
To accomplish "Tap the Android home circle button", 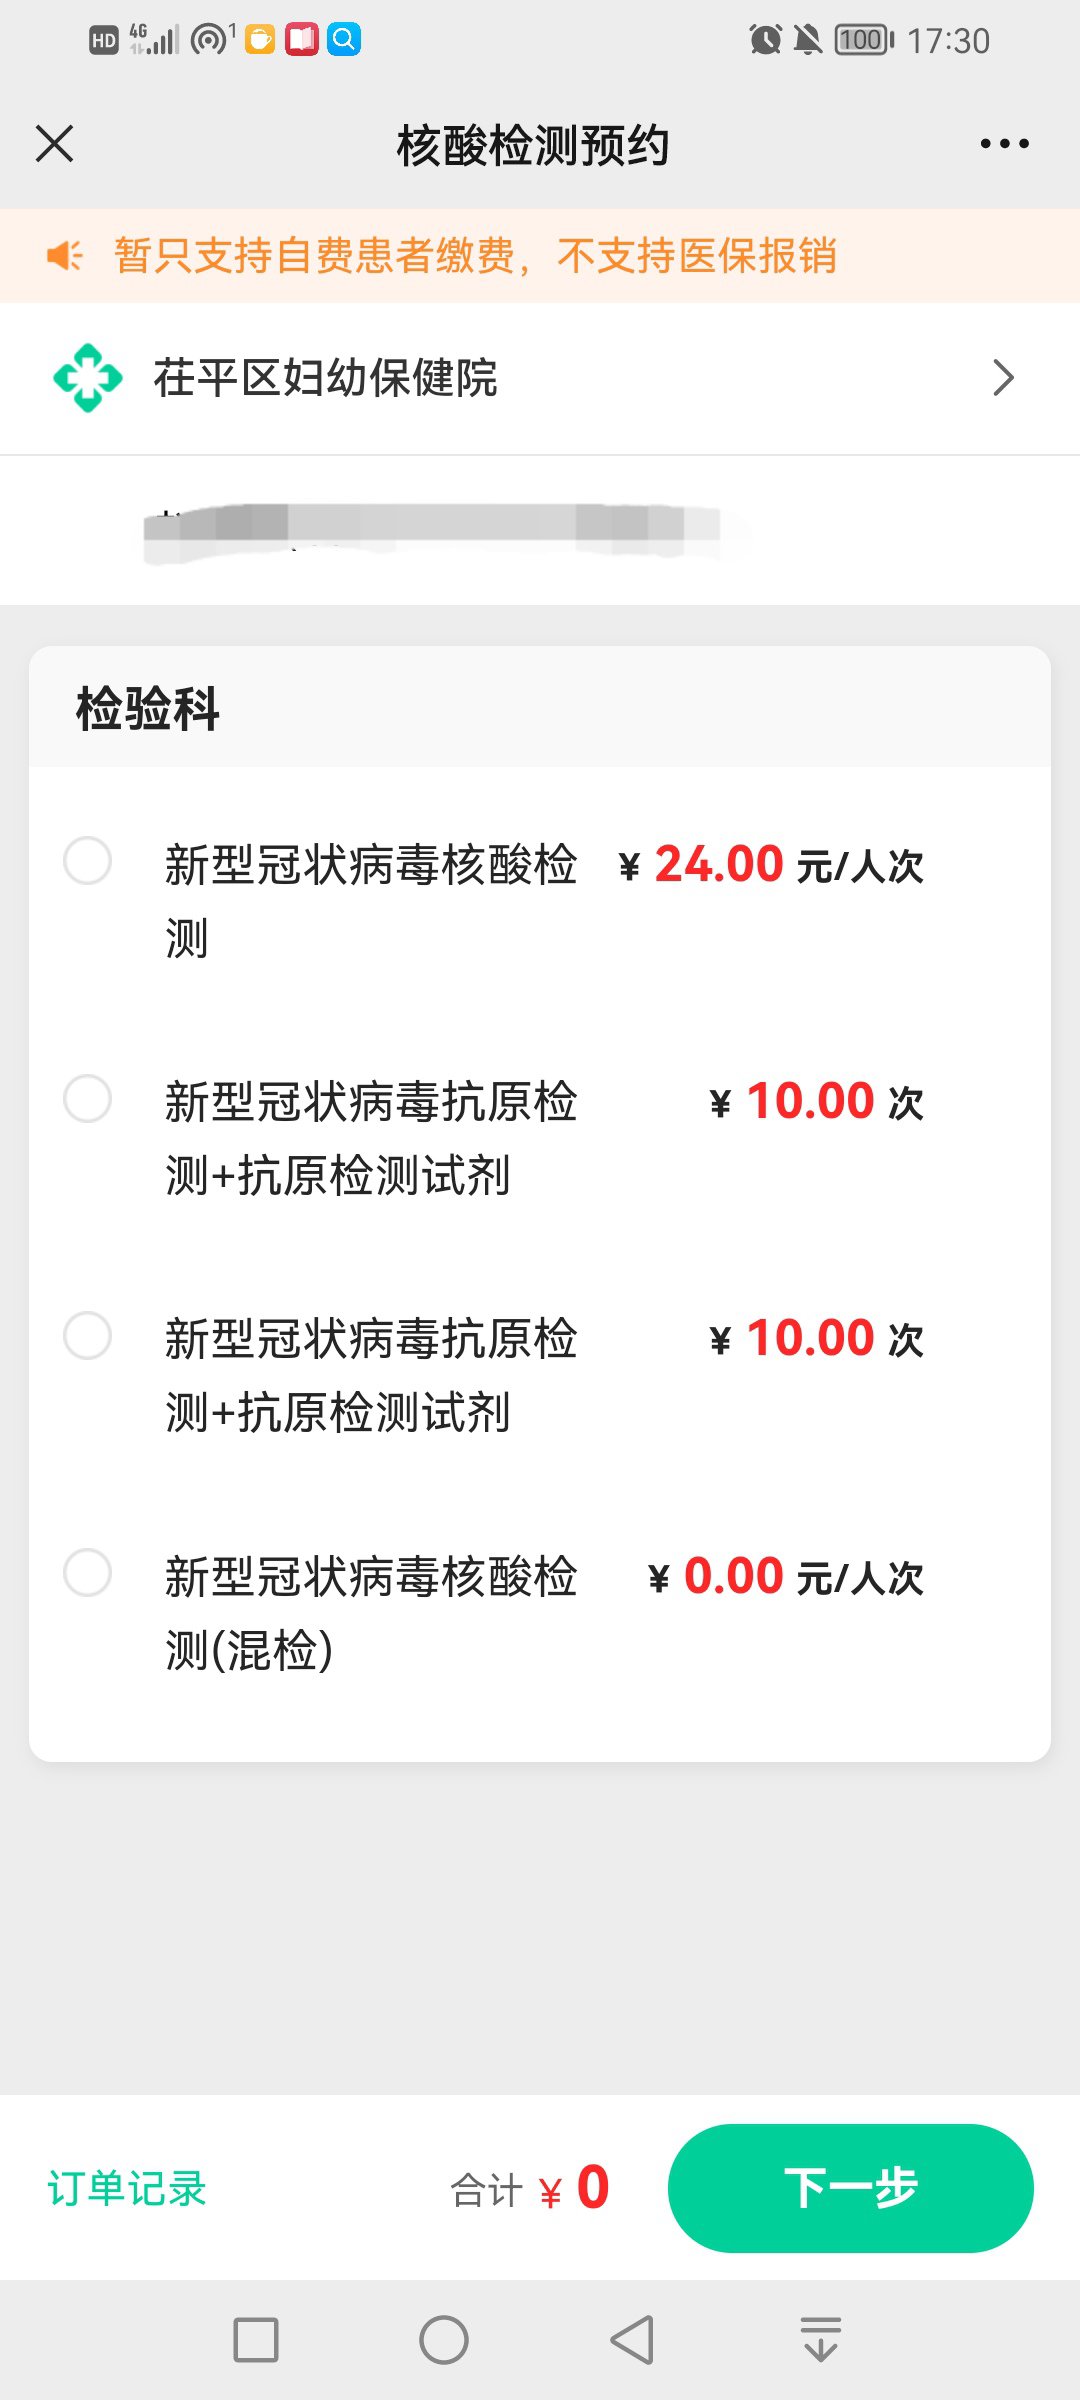I will tap(444, 2340).
